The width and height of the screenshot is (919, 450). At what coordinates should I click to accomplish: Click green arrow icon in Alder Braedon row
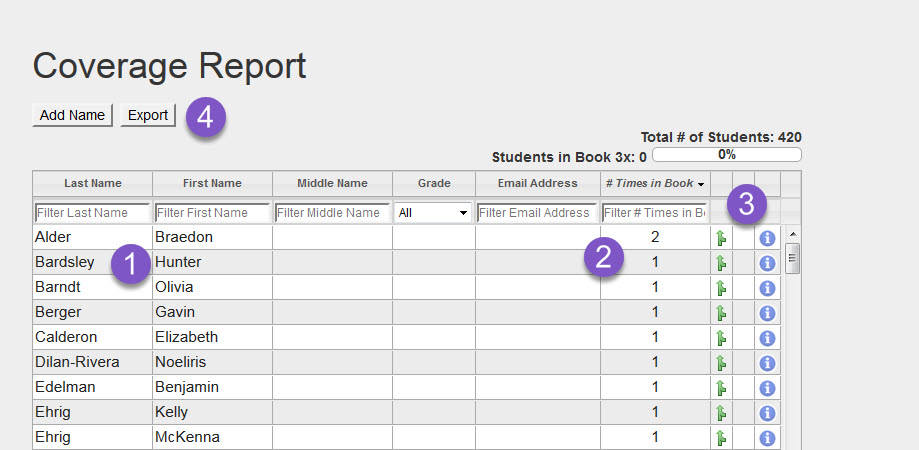pos(721,238)
